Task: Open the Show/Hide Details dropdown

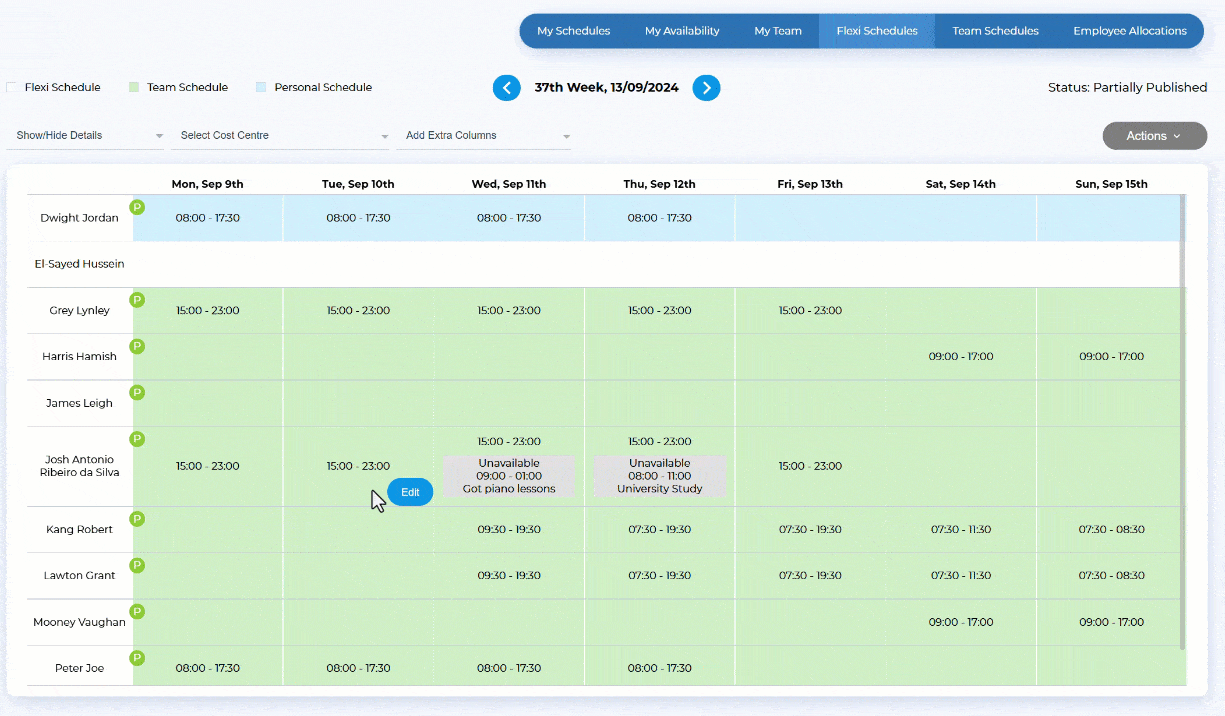Action: [85, 136]
